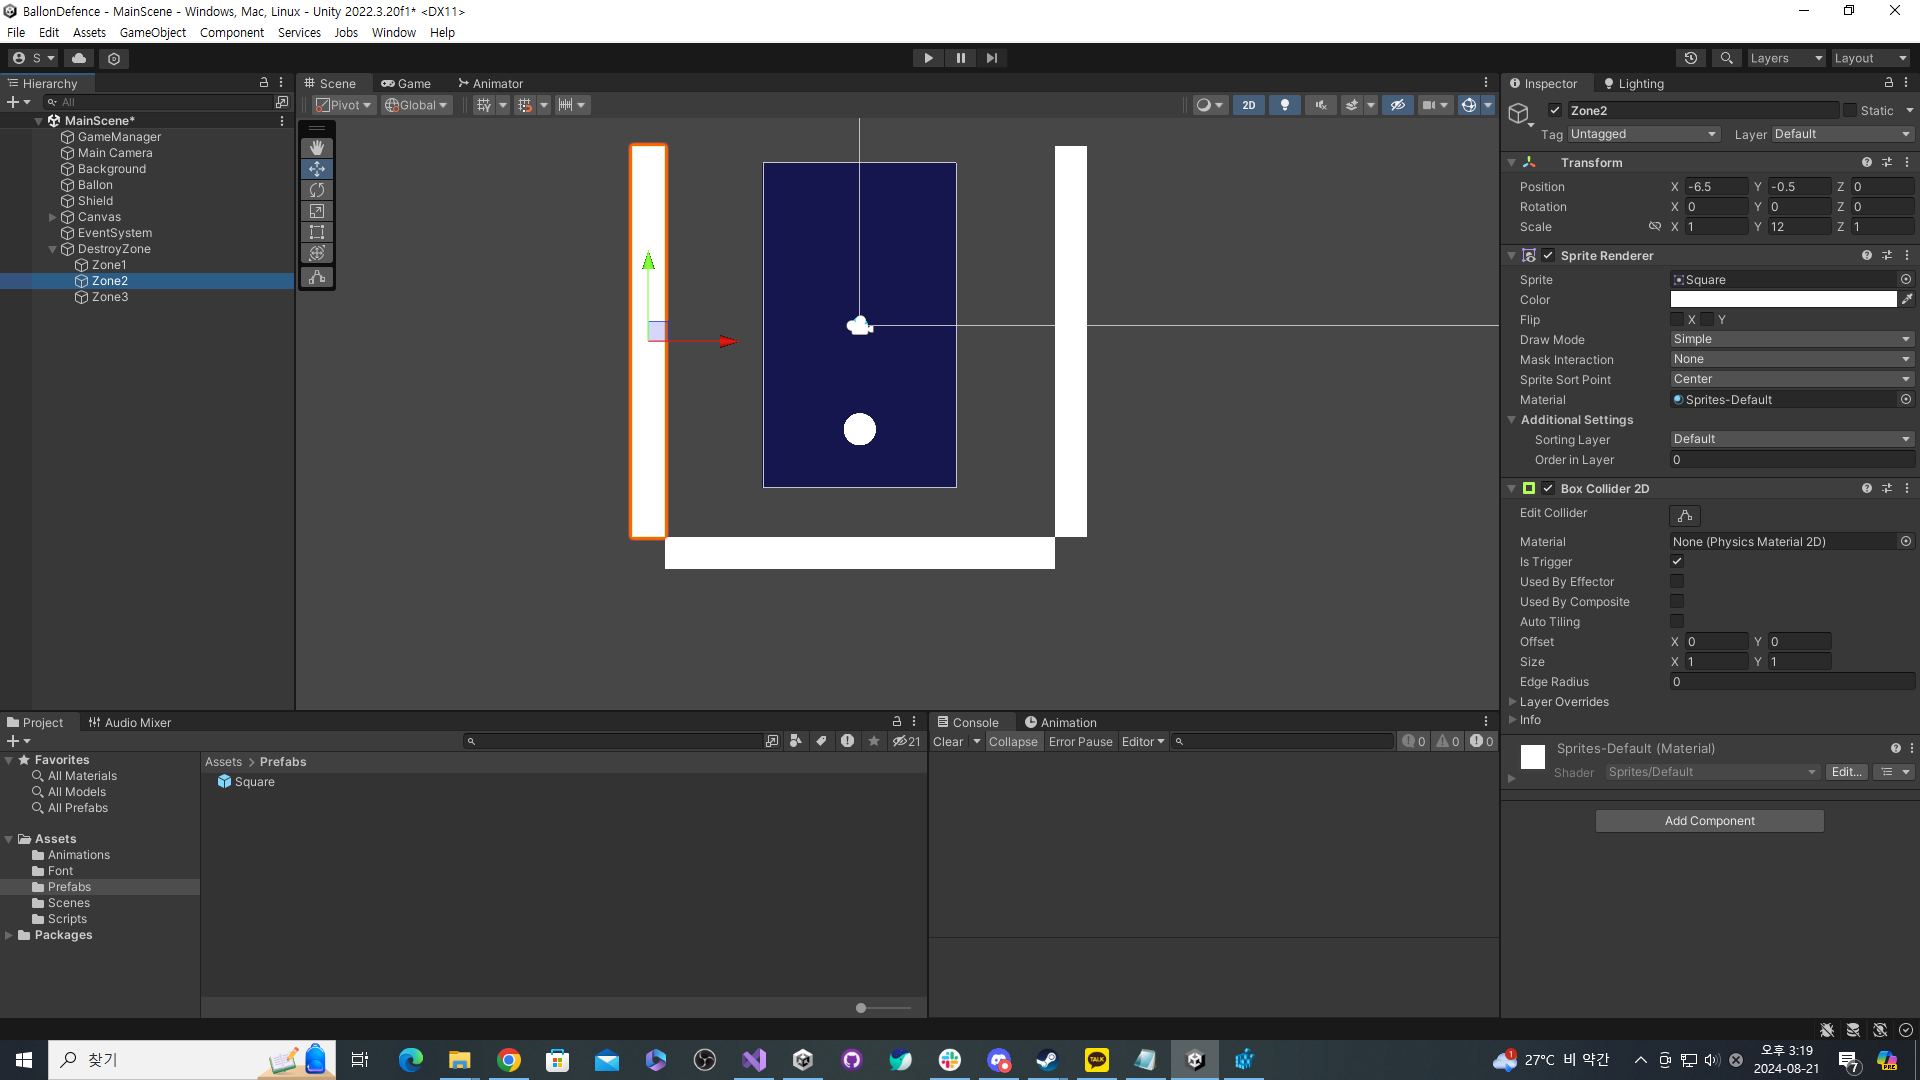The width and height of the screenshot is (1920, 1080).
Task: Select the Scale tool in scene toolbar
Action: [317, 211]
